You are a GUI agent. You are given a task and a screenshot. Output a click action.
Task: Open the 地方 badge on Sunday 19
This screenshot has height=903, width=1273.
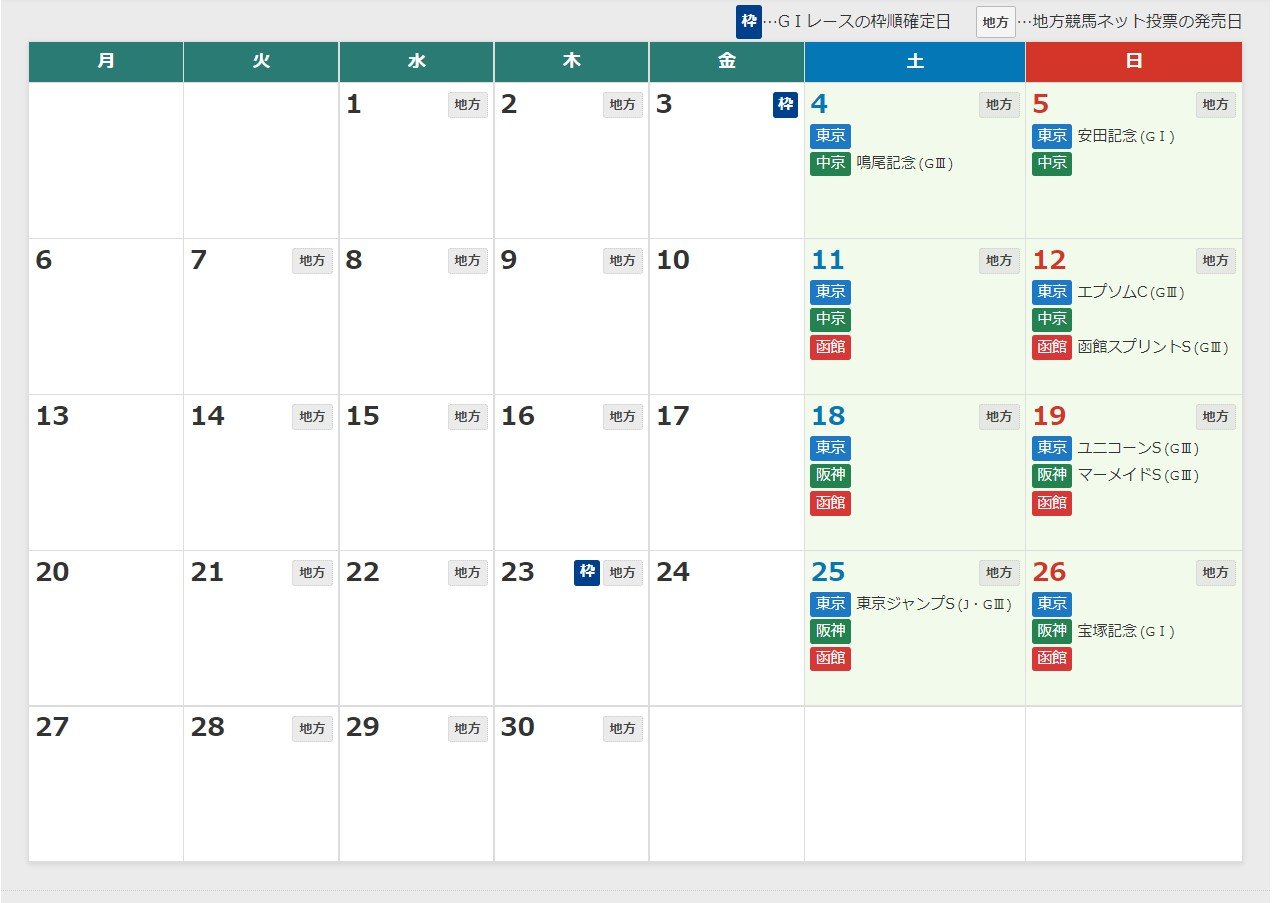point(1216,417)
